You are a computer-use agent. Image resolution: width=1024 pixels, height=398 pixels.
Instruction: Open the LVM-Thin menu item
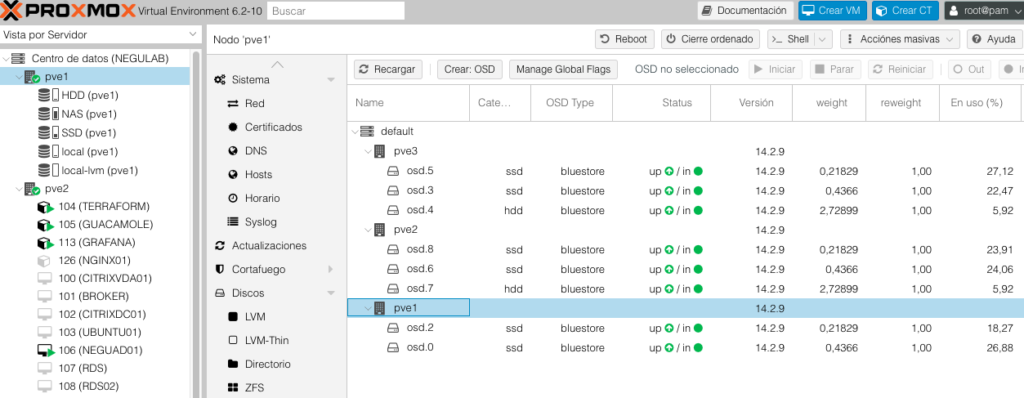(x=266, y=340)
